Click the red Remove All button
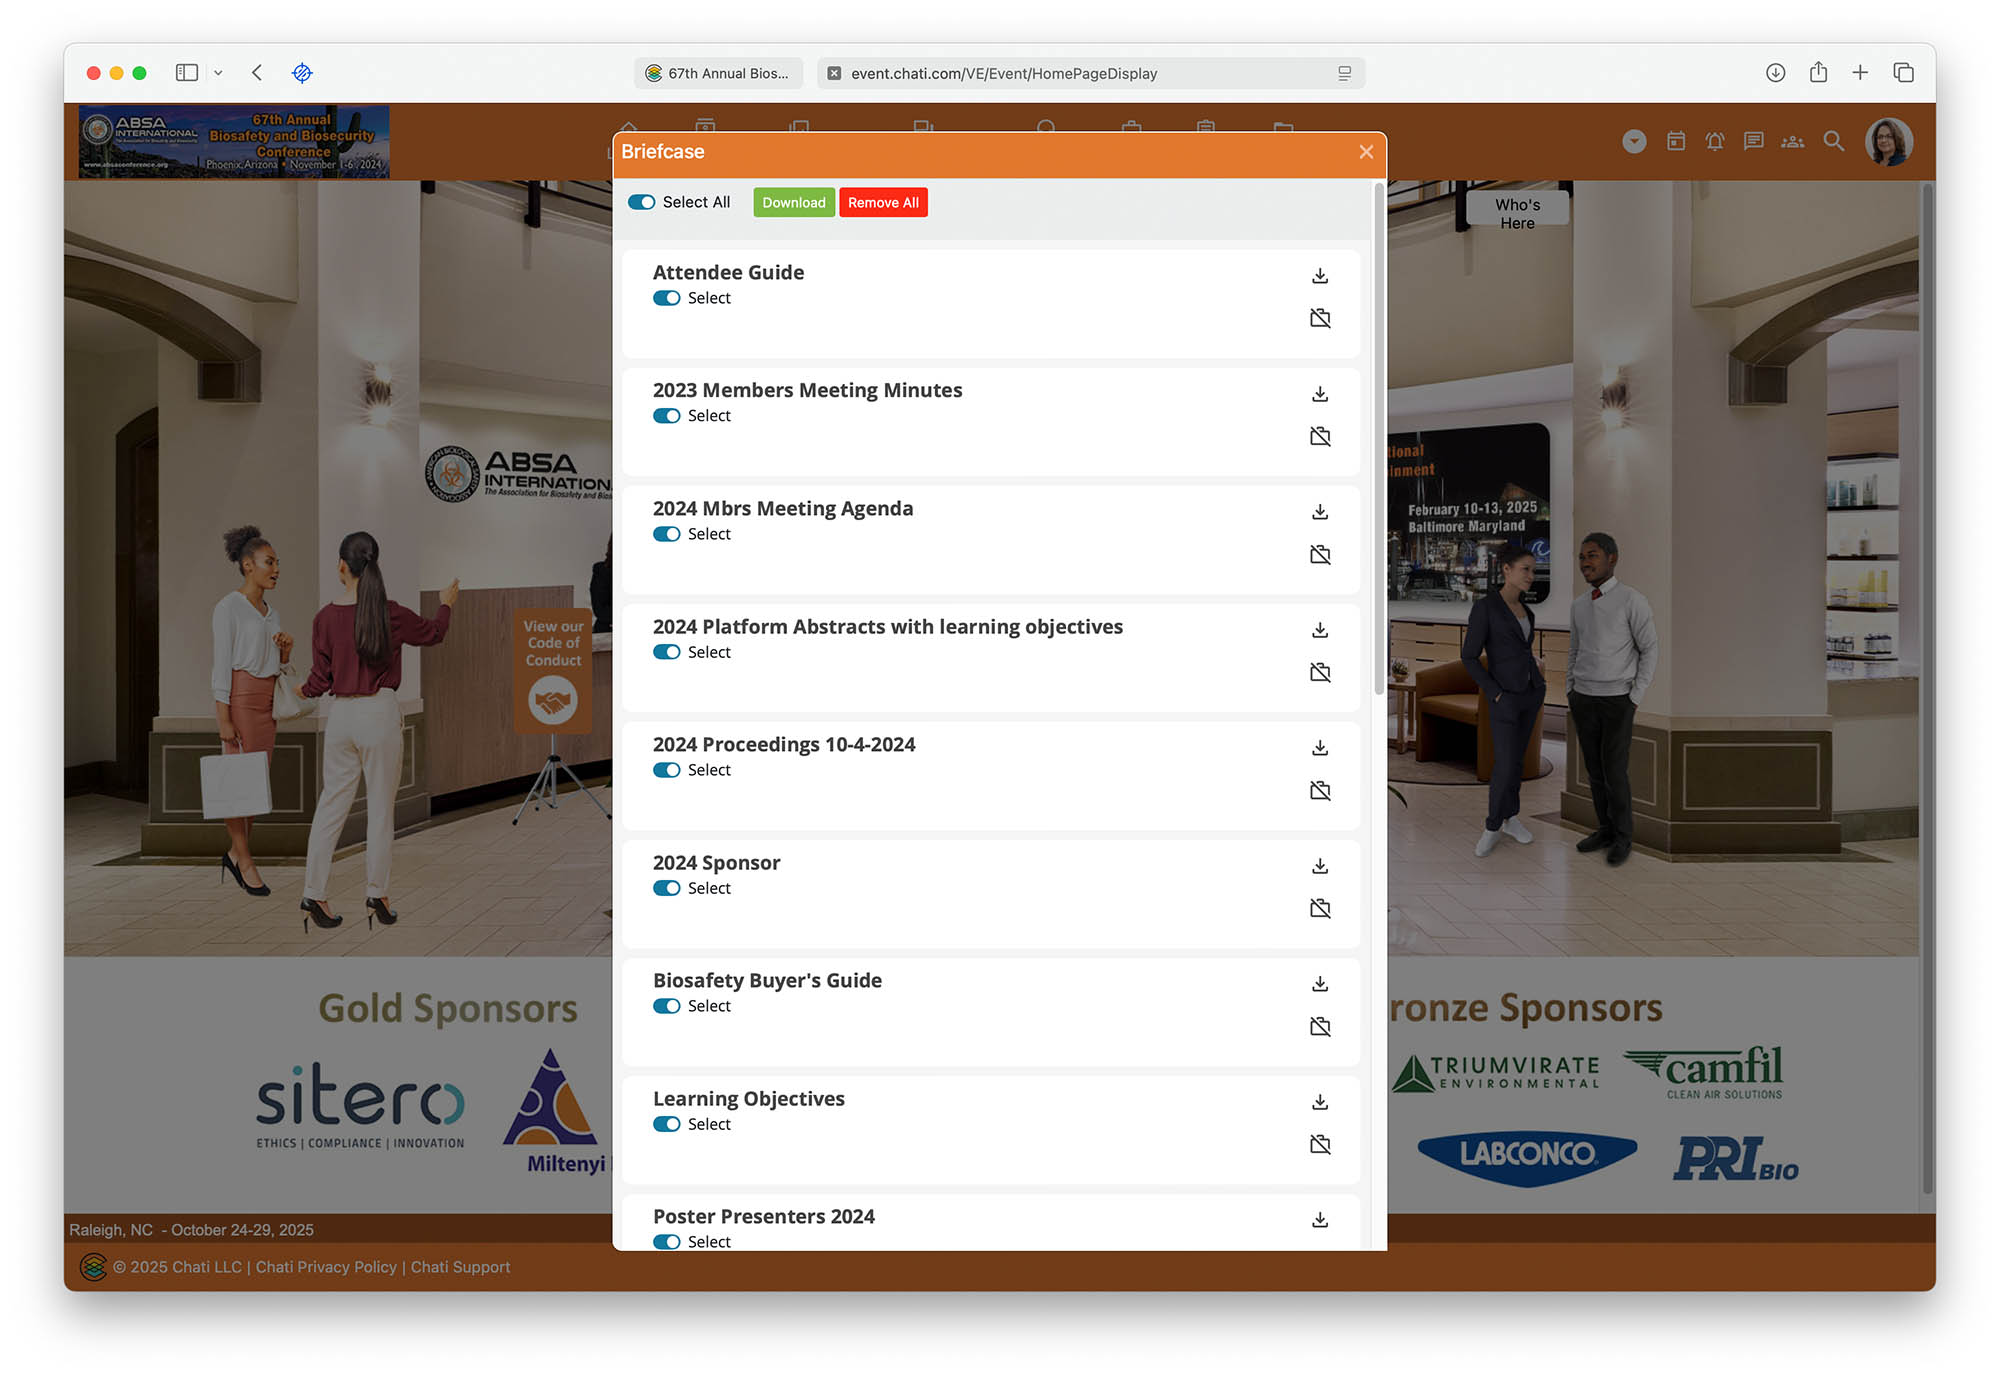Viewport: 2000px width, 1376px height. pyautogui.click(x=883, y=202)
